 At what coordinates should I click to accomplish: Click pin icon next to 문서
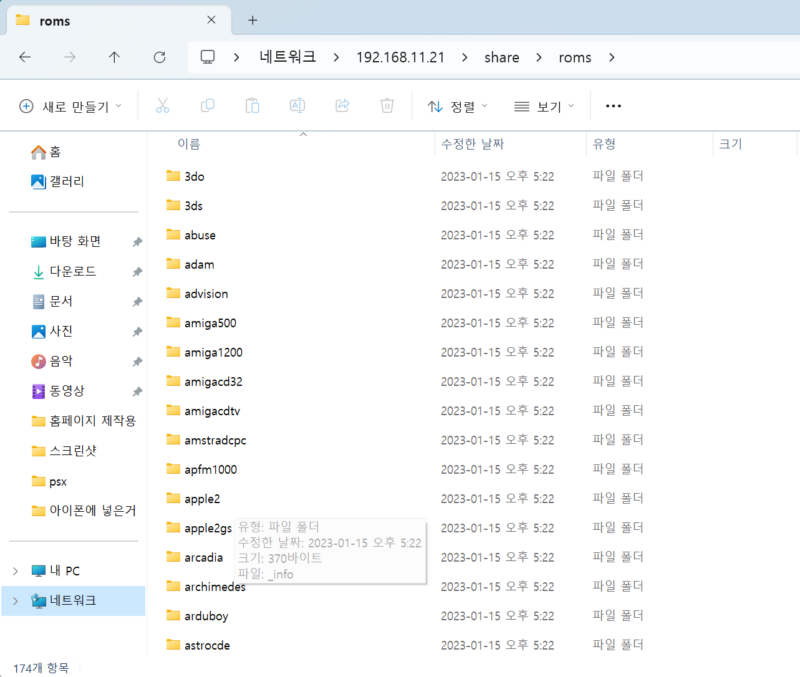[x=137, y=302]
